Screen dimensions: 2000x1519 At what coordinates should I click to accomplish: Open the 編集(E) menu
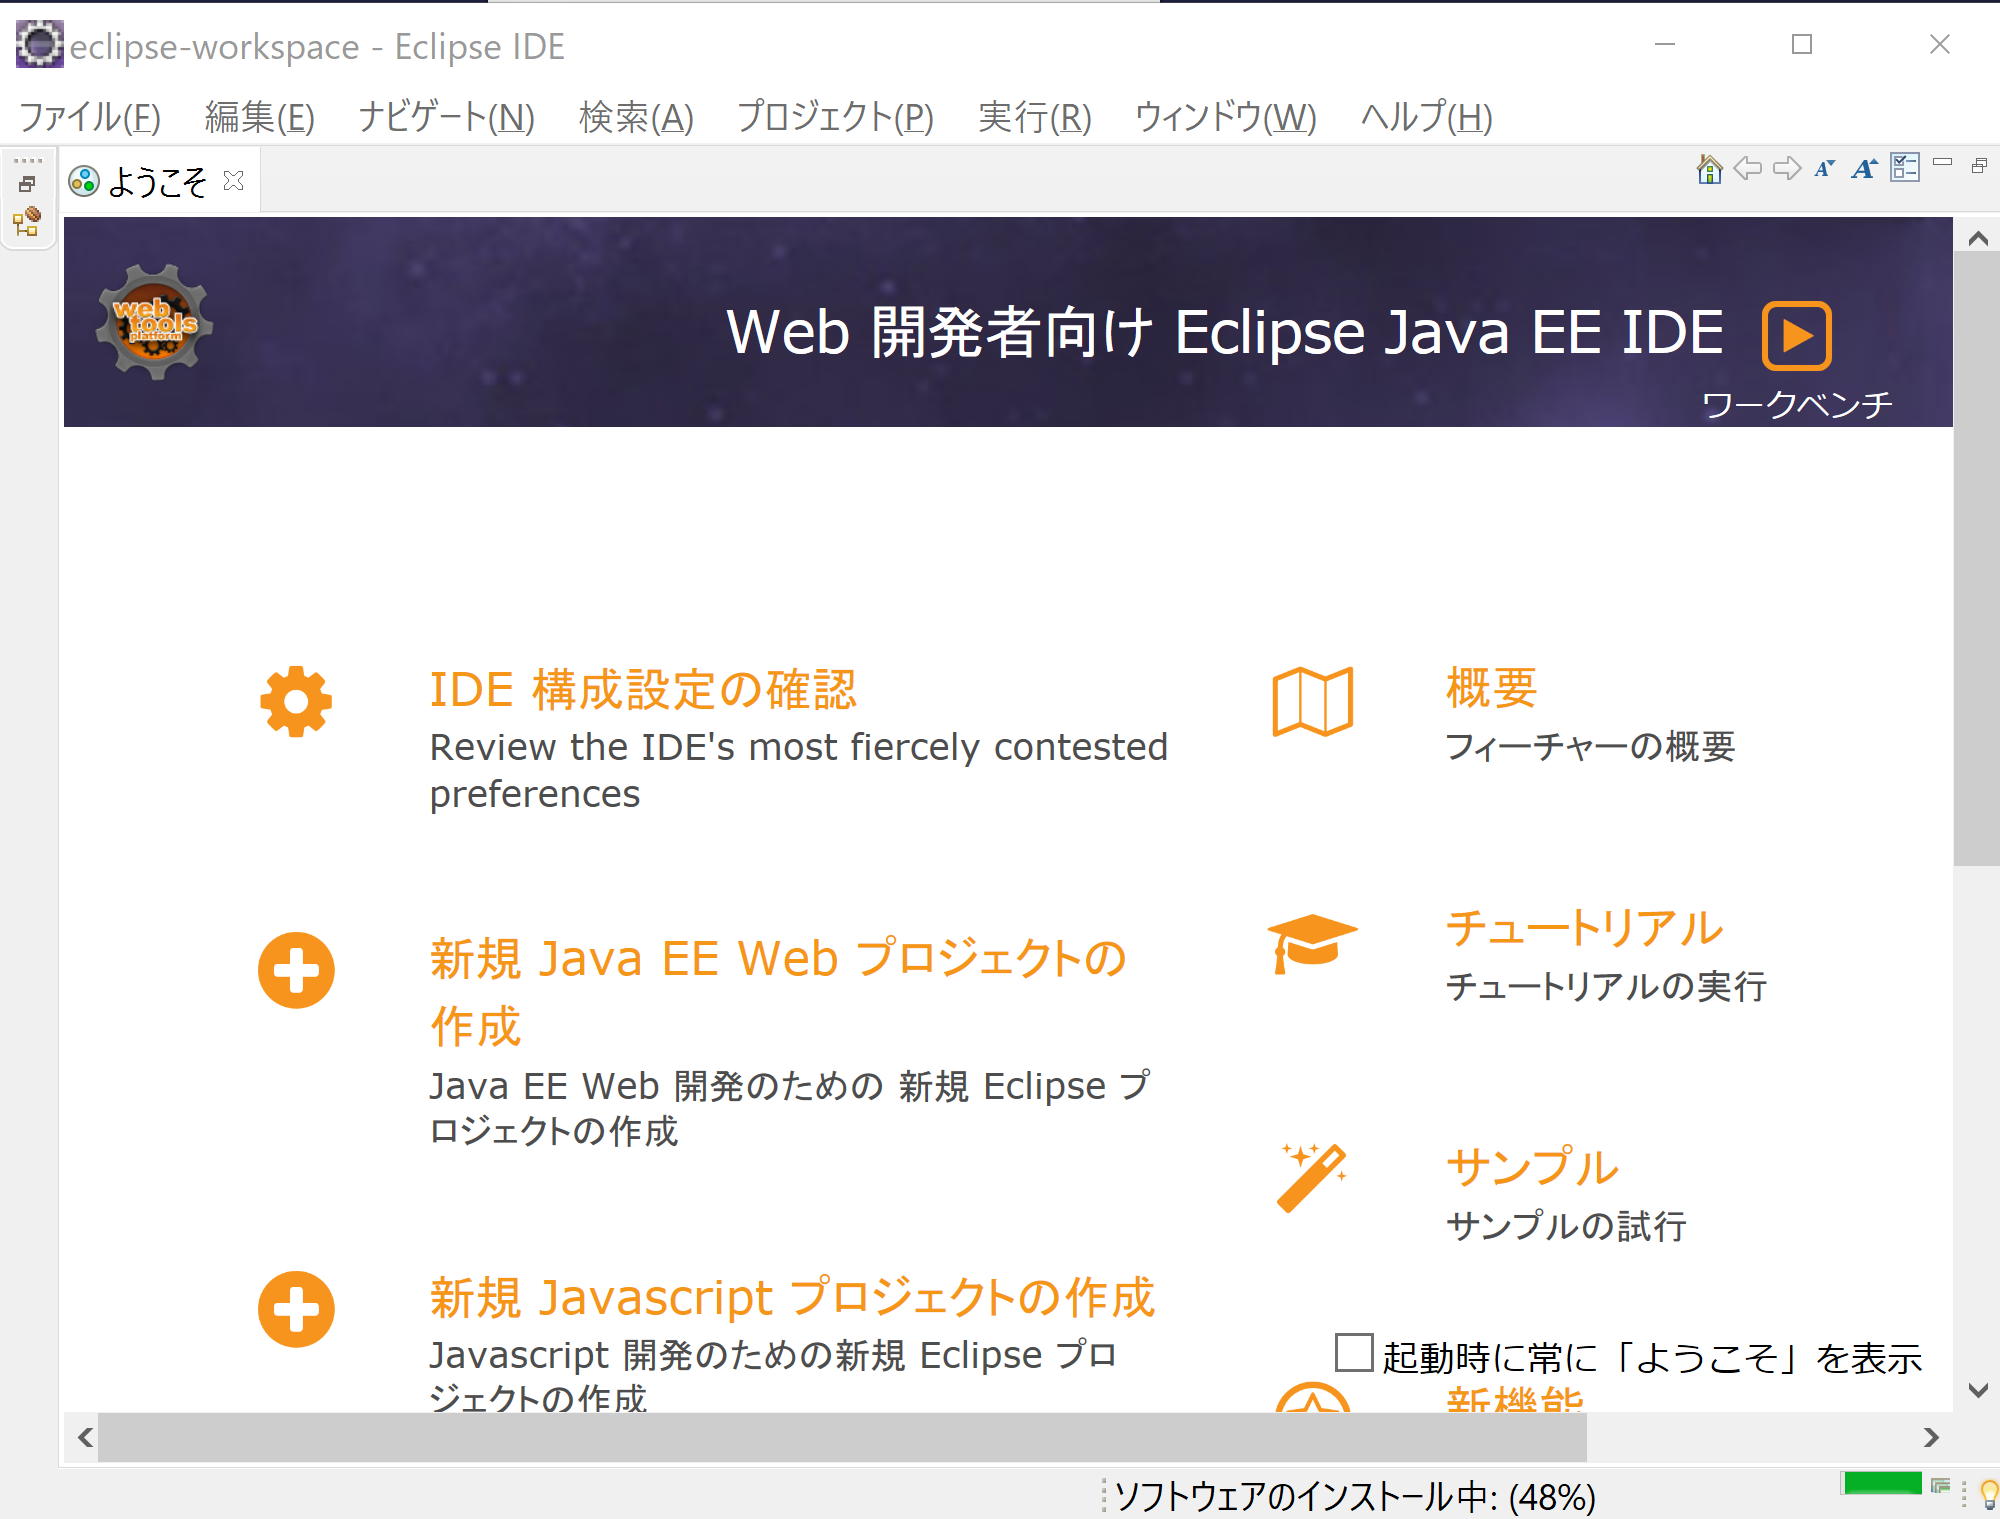pyautogui.click(x=260, y=117)
